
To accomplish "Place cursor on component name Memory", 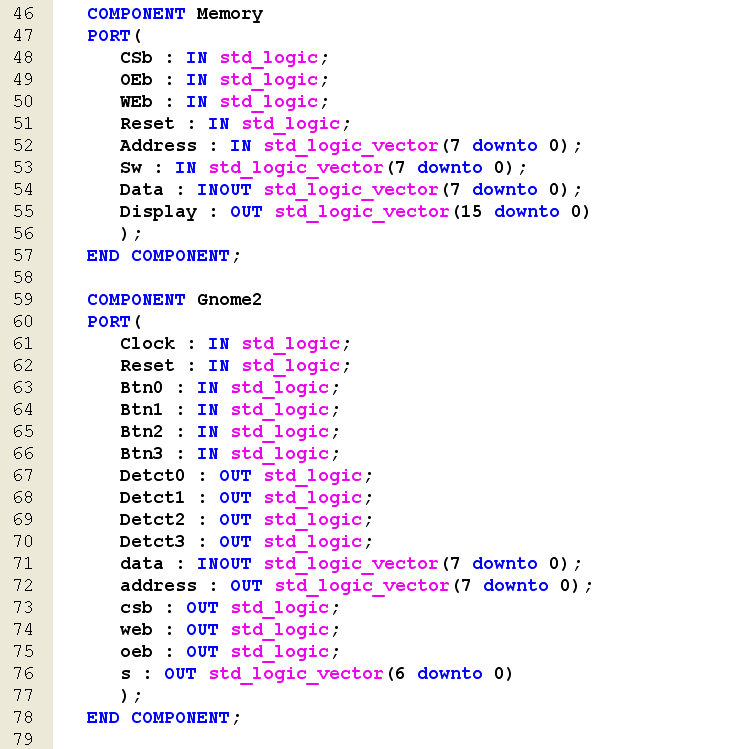I will [229, 14].
